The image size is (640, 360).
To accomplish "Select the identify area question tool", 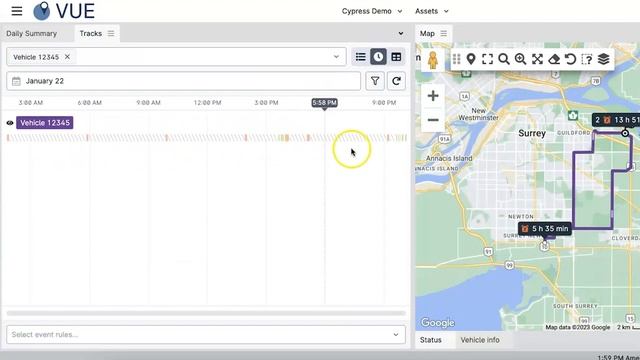I will [587, 59].
